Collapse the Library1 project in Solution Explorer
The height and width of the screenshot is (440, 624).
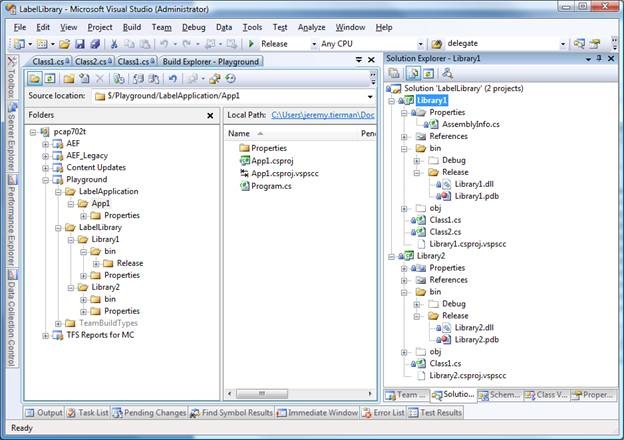(392, 101)
